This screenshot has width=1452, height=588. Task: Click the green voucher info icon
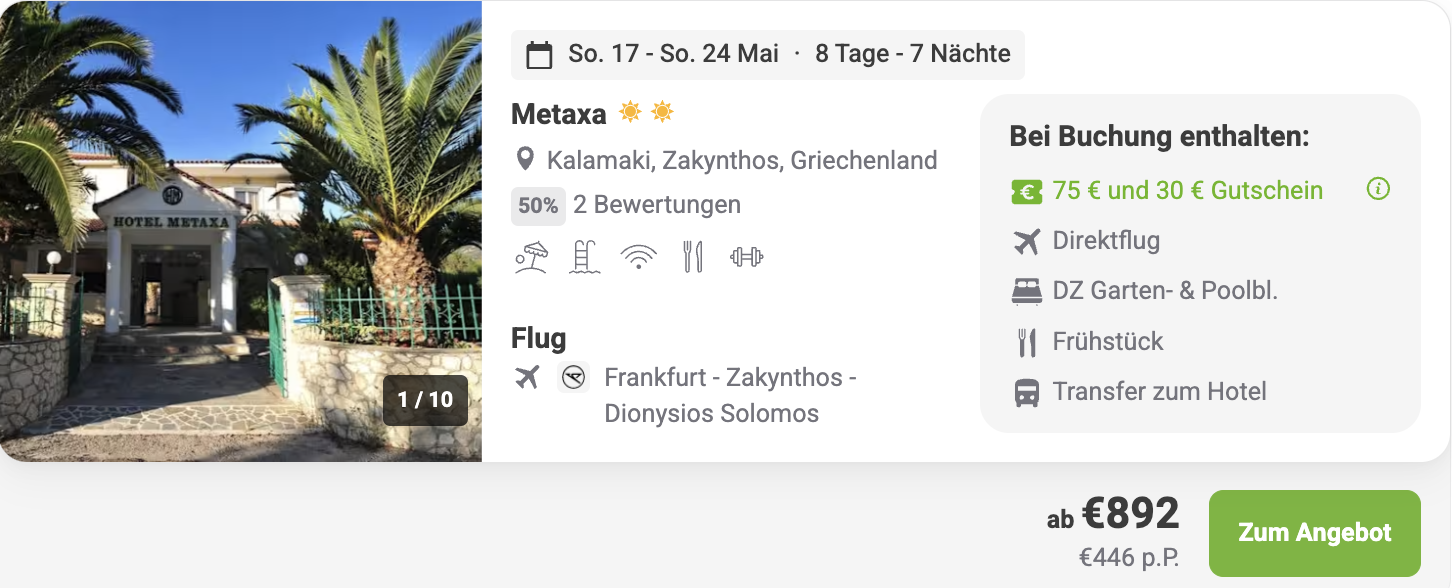coord(1378,189)
